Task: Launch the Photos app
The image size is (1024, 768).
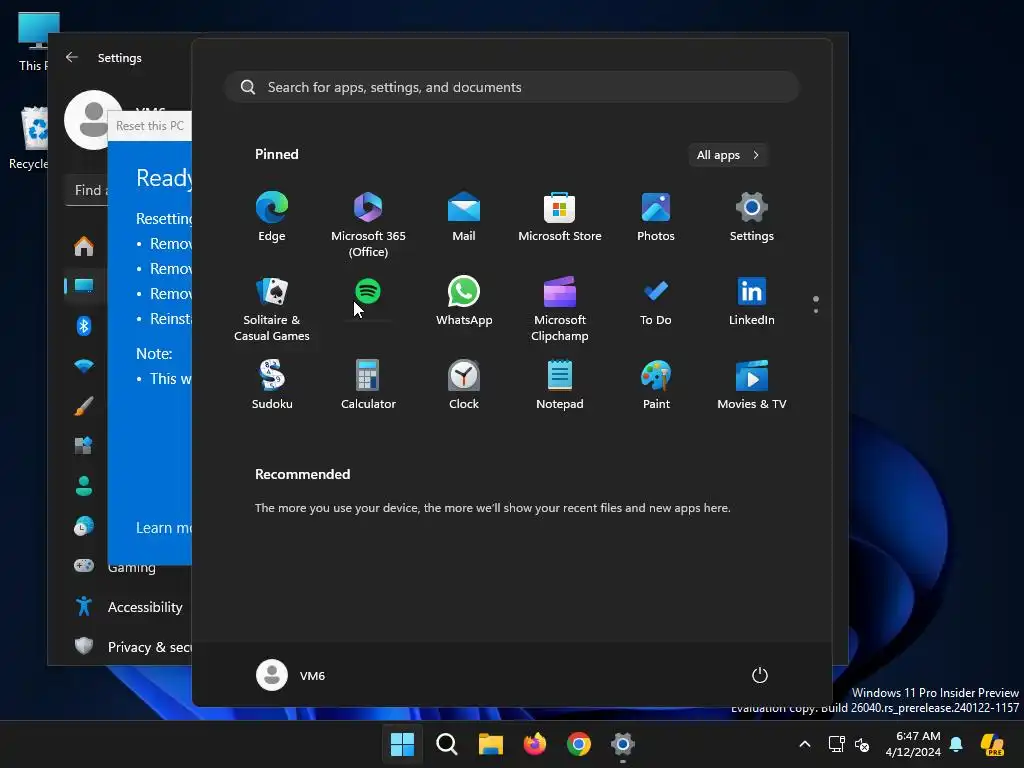Action: click(656, 217)
